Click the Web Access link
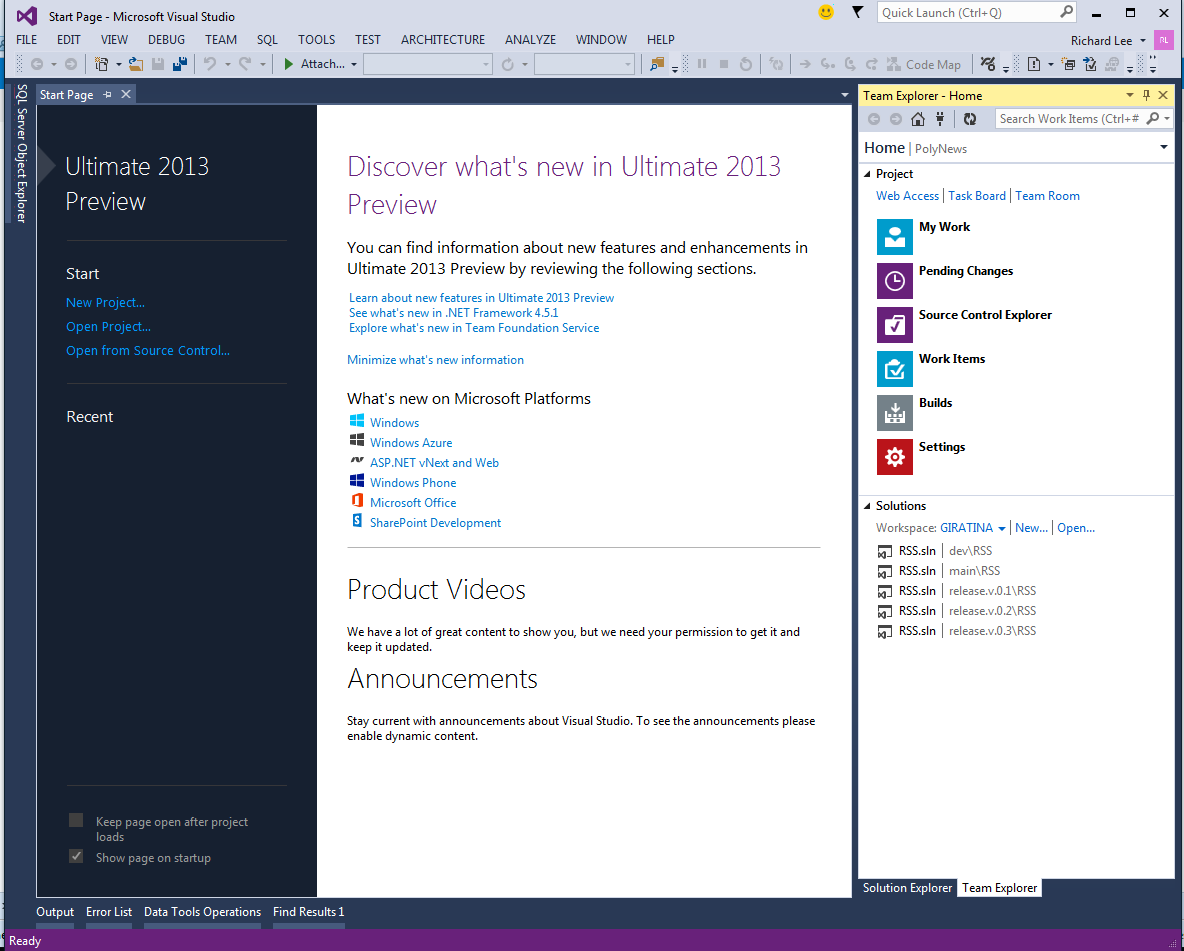Viewport: 1184px width, 951px height. (x=907, y=196)
